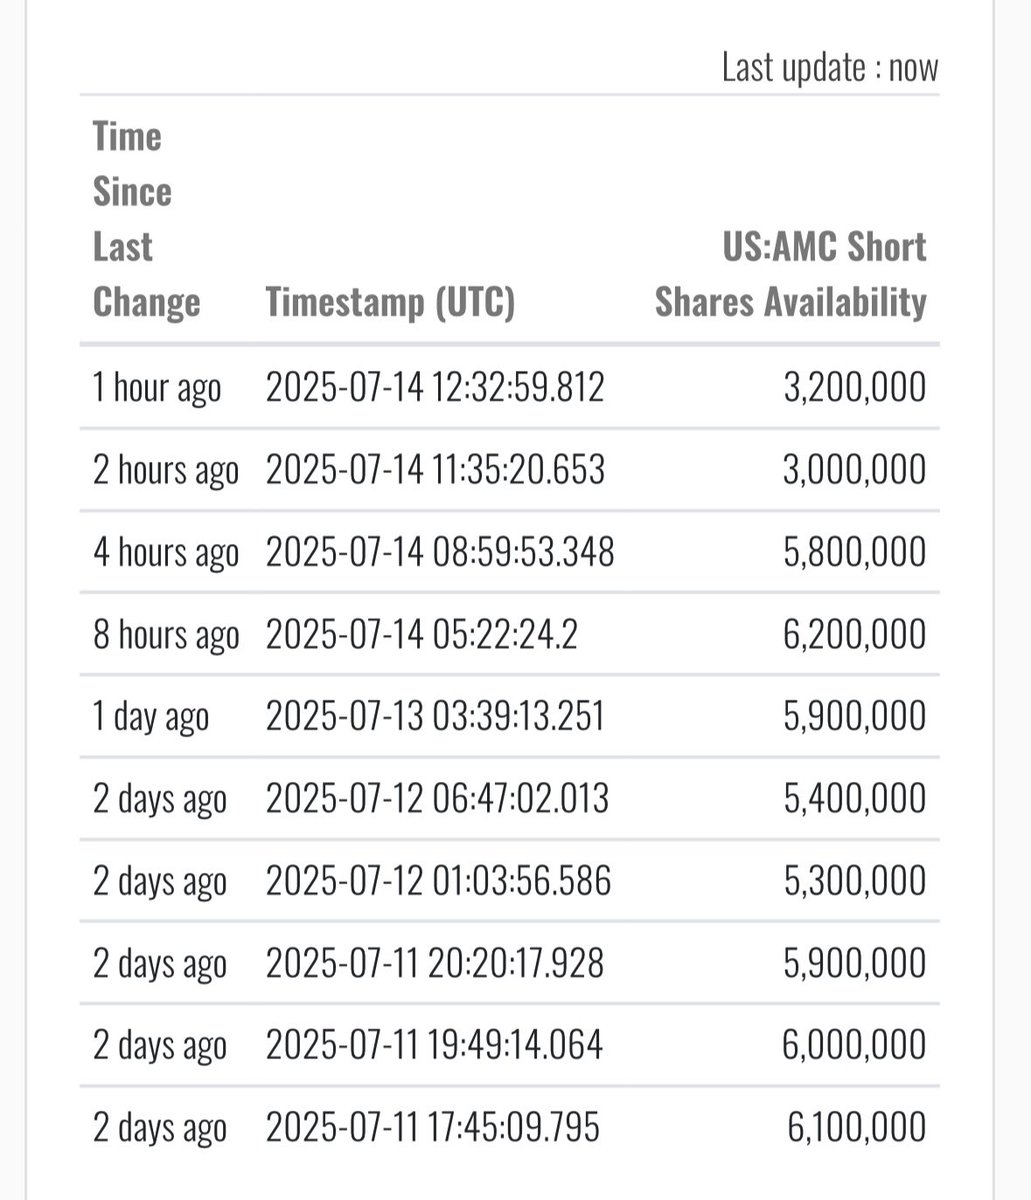This screenshot has width=1031, height=1200.
Task: Select timestamp 2025-07-12 06:47:02.013
Action: click(437, 798)
